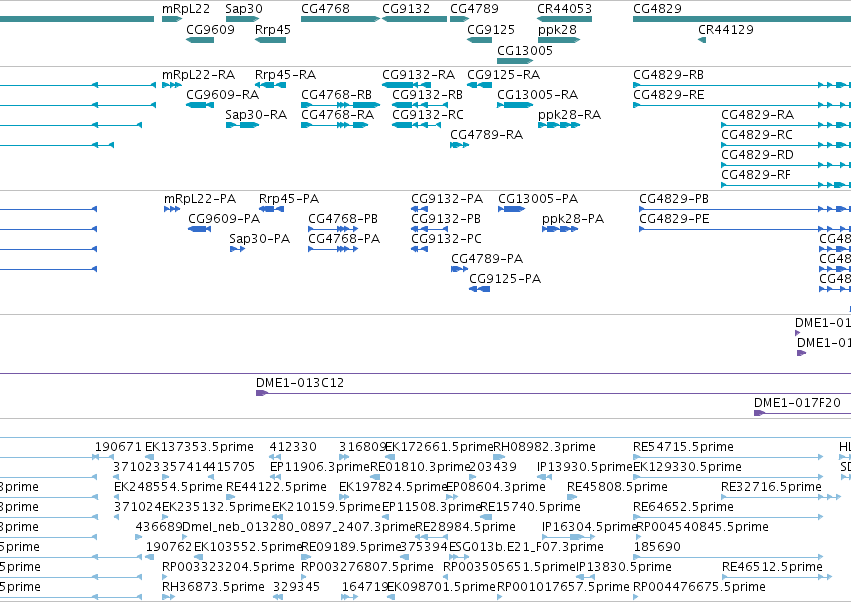This screenshot has width=851, height=602.
Task: Select transcript CG4829-RD label
Action: (758, 155)
